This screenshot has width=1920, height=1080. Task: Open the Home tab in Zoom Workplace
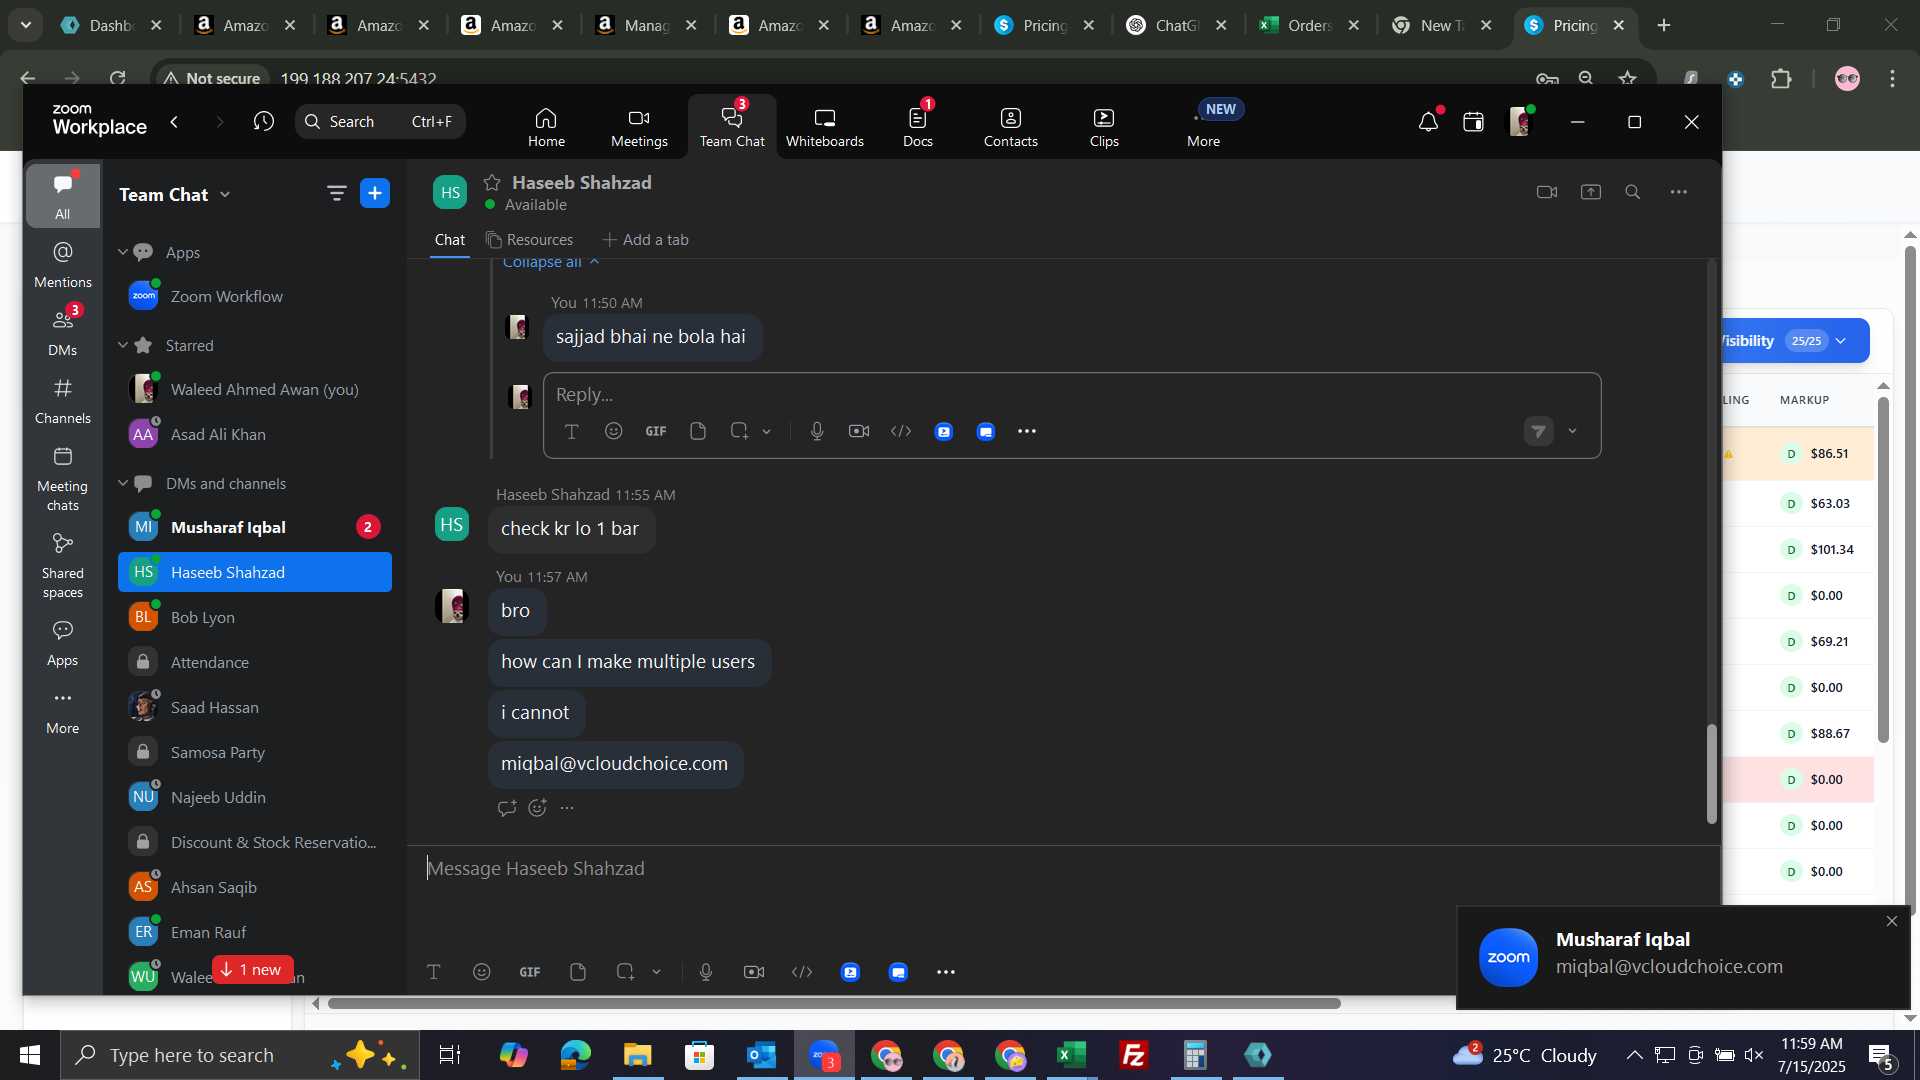point(546,127)
